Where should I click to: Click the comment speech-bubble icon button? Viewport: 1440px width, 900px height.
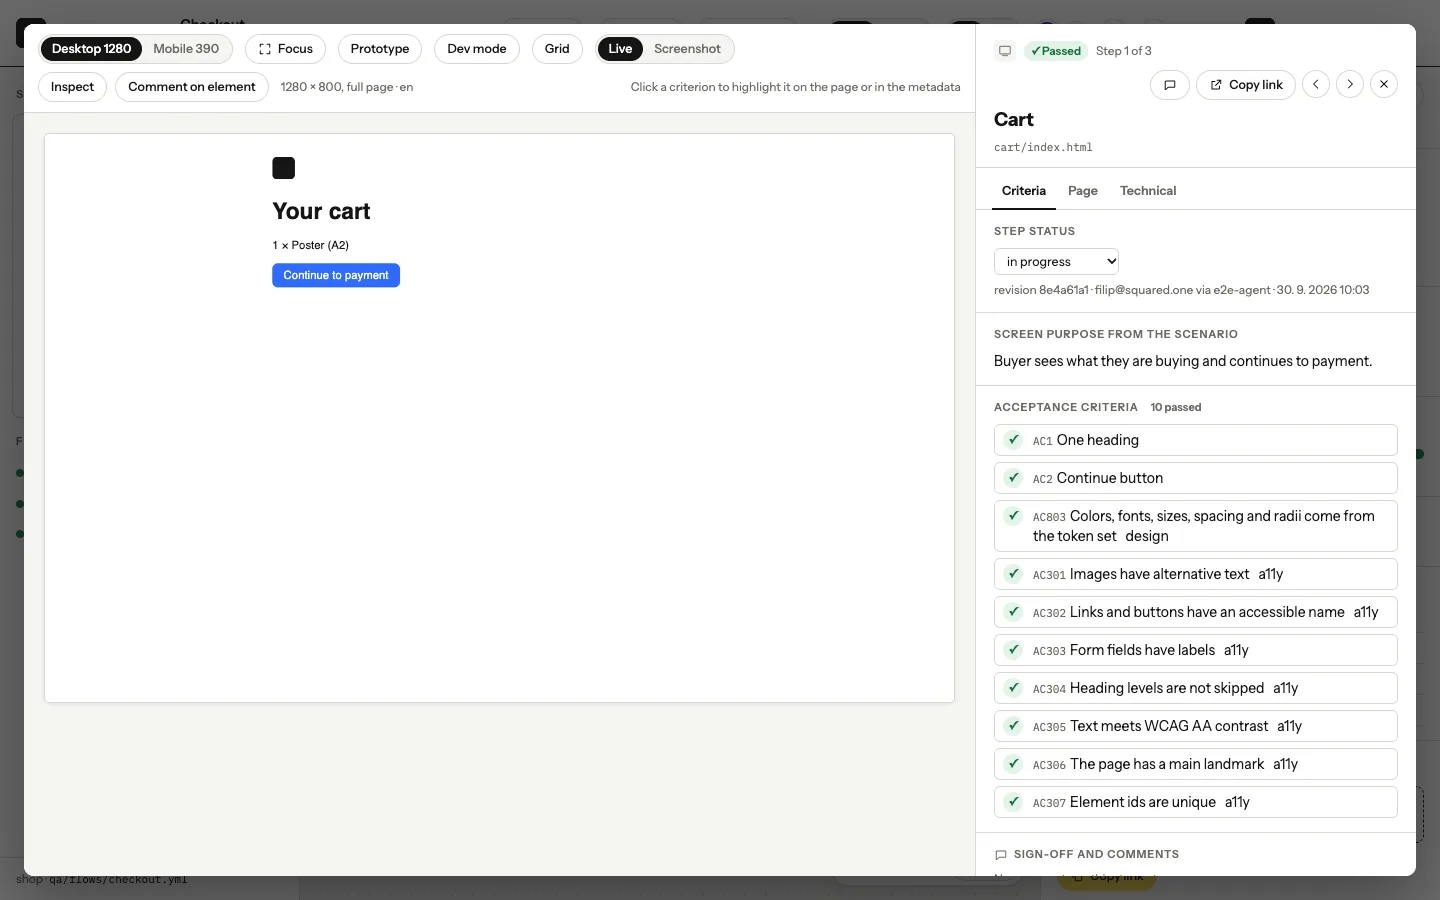(x=1170, y=85)
